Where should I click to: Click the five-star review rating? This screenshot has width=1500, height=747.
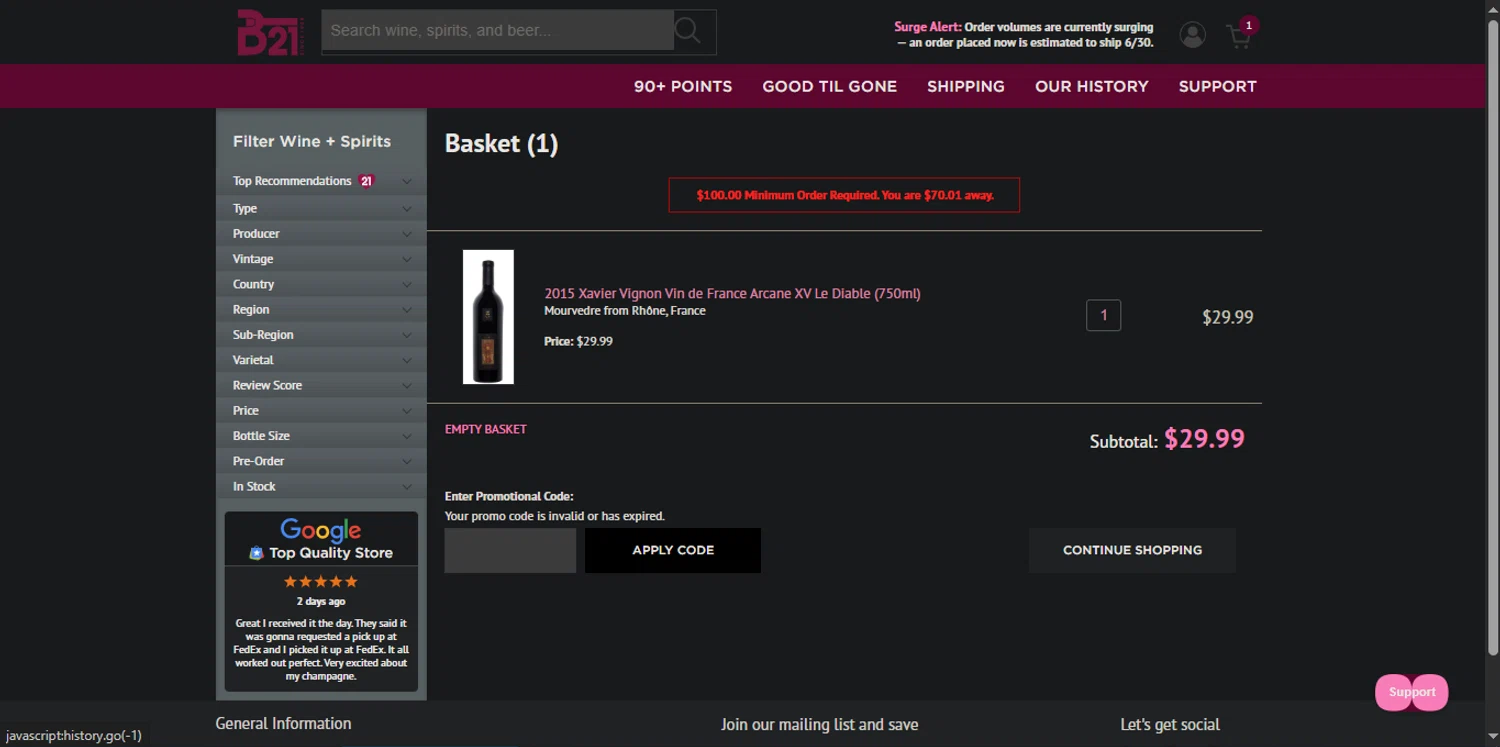(321, 582)
